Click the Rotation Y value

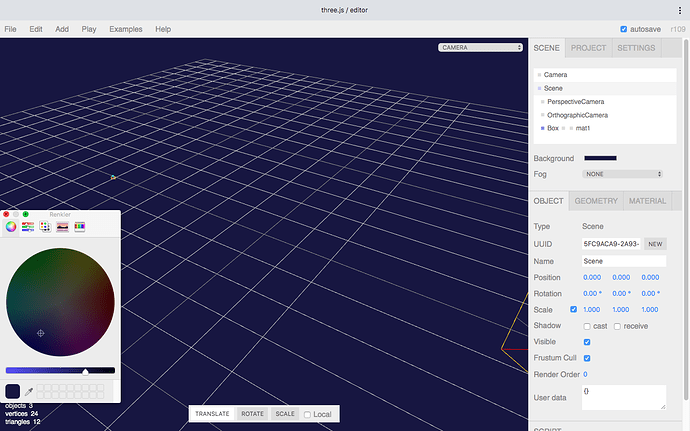click(x=621, y=294)
